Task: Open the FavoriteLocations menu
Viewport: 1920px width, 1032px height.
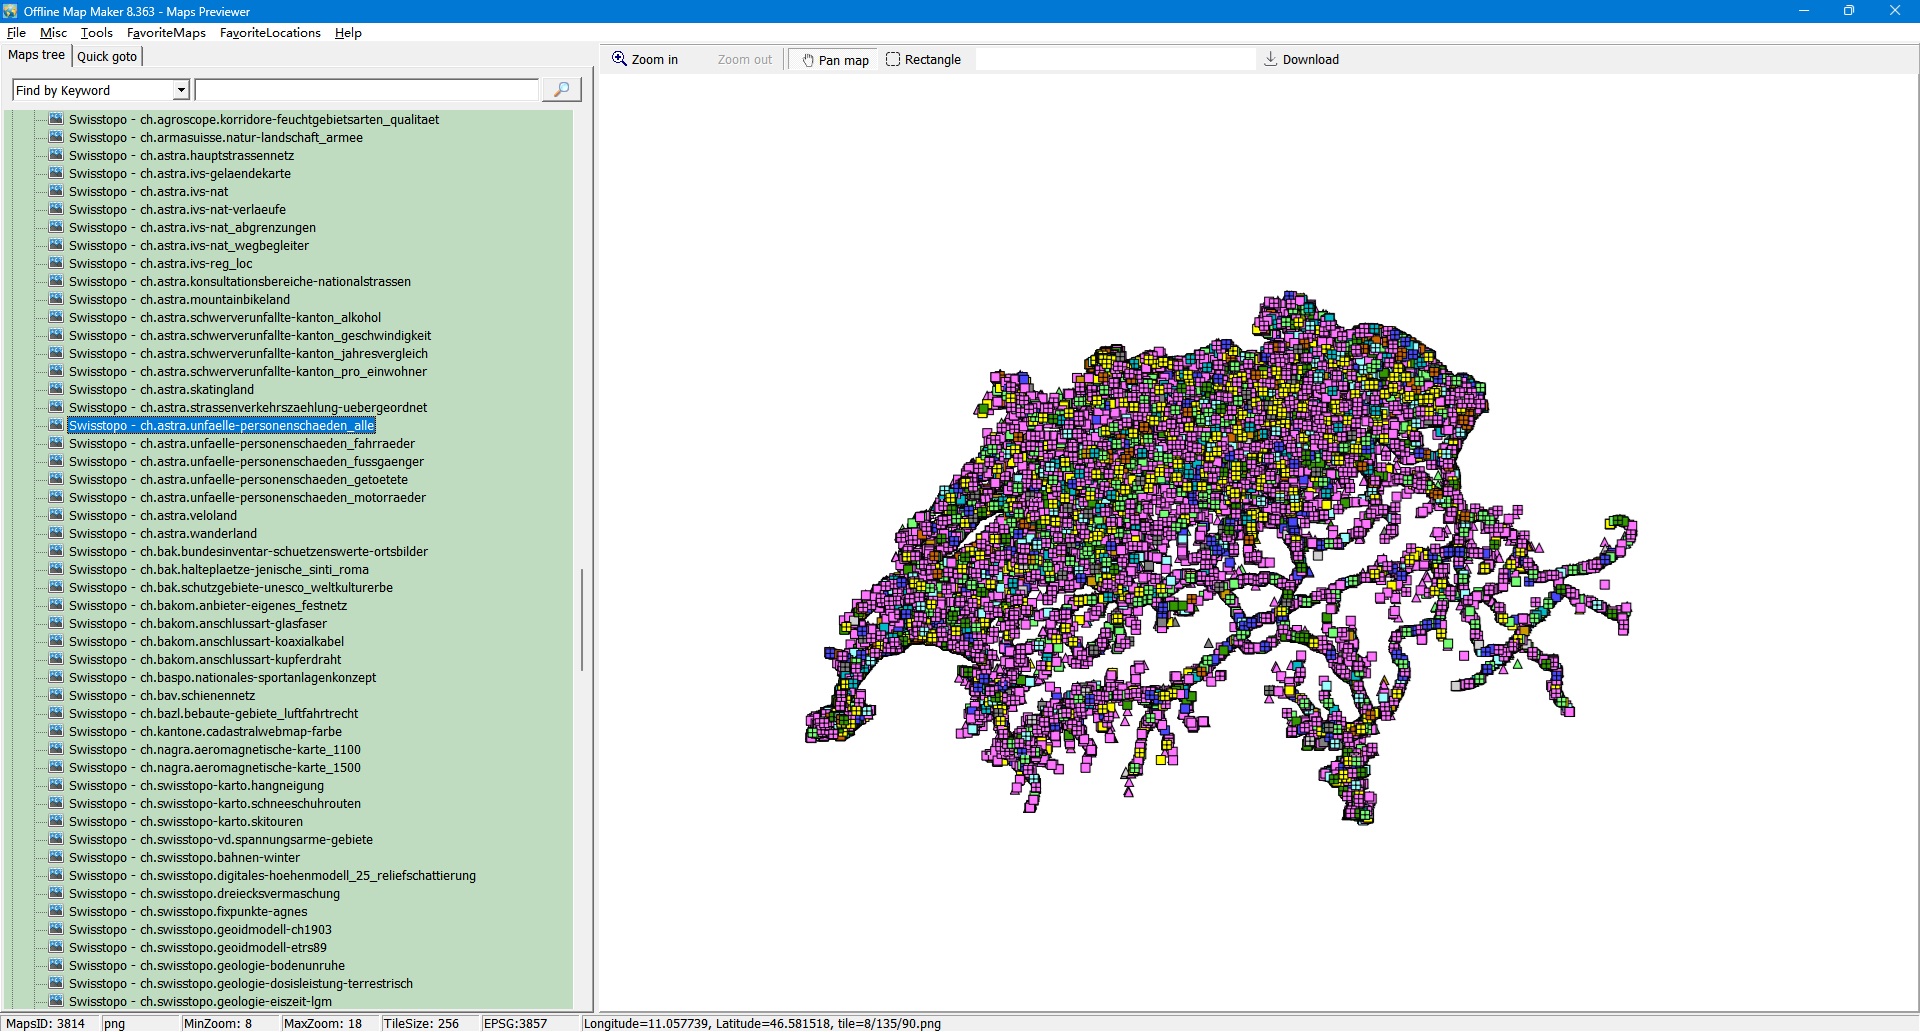Action: coord(270,33)
